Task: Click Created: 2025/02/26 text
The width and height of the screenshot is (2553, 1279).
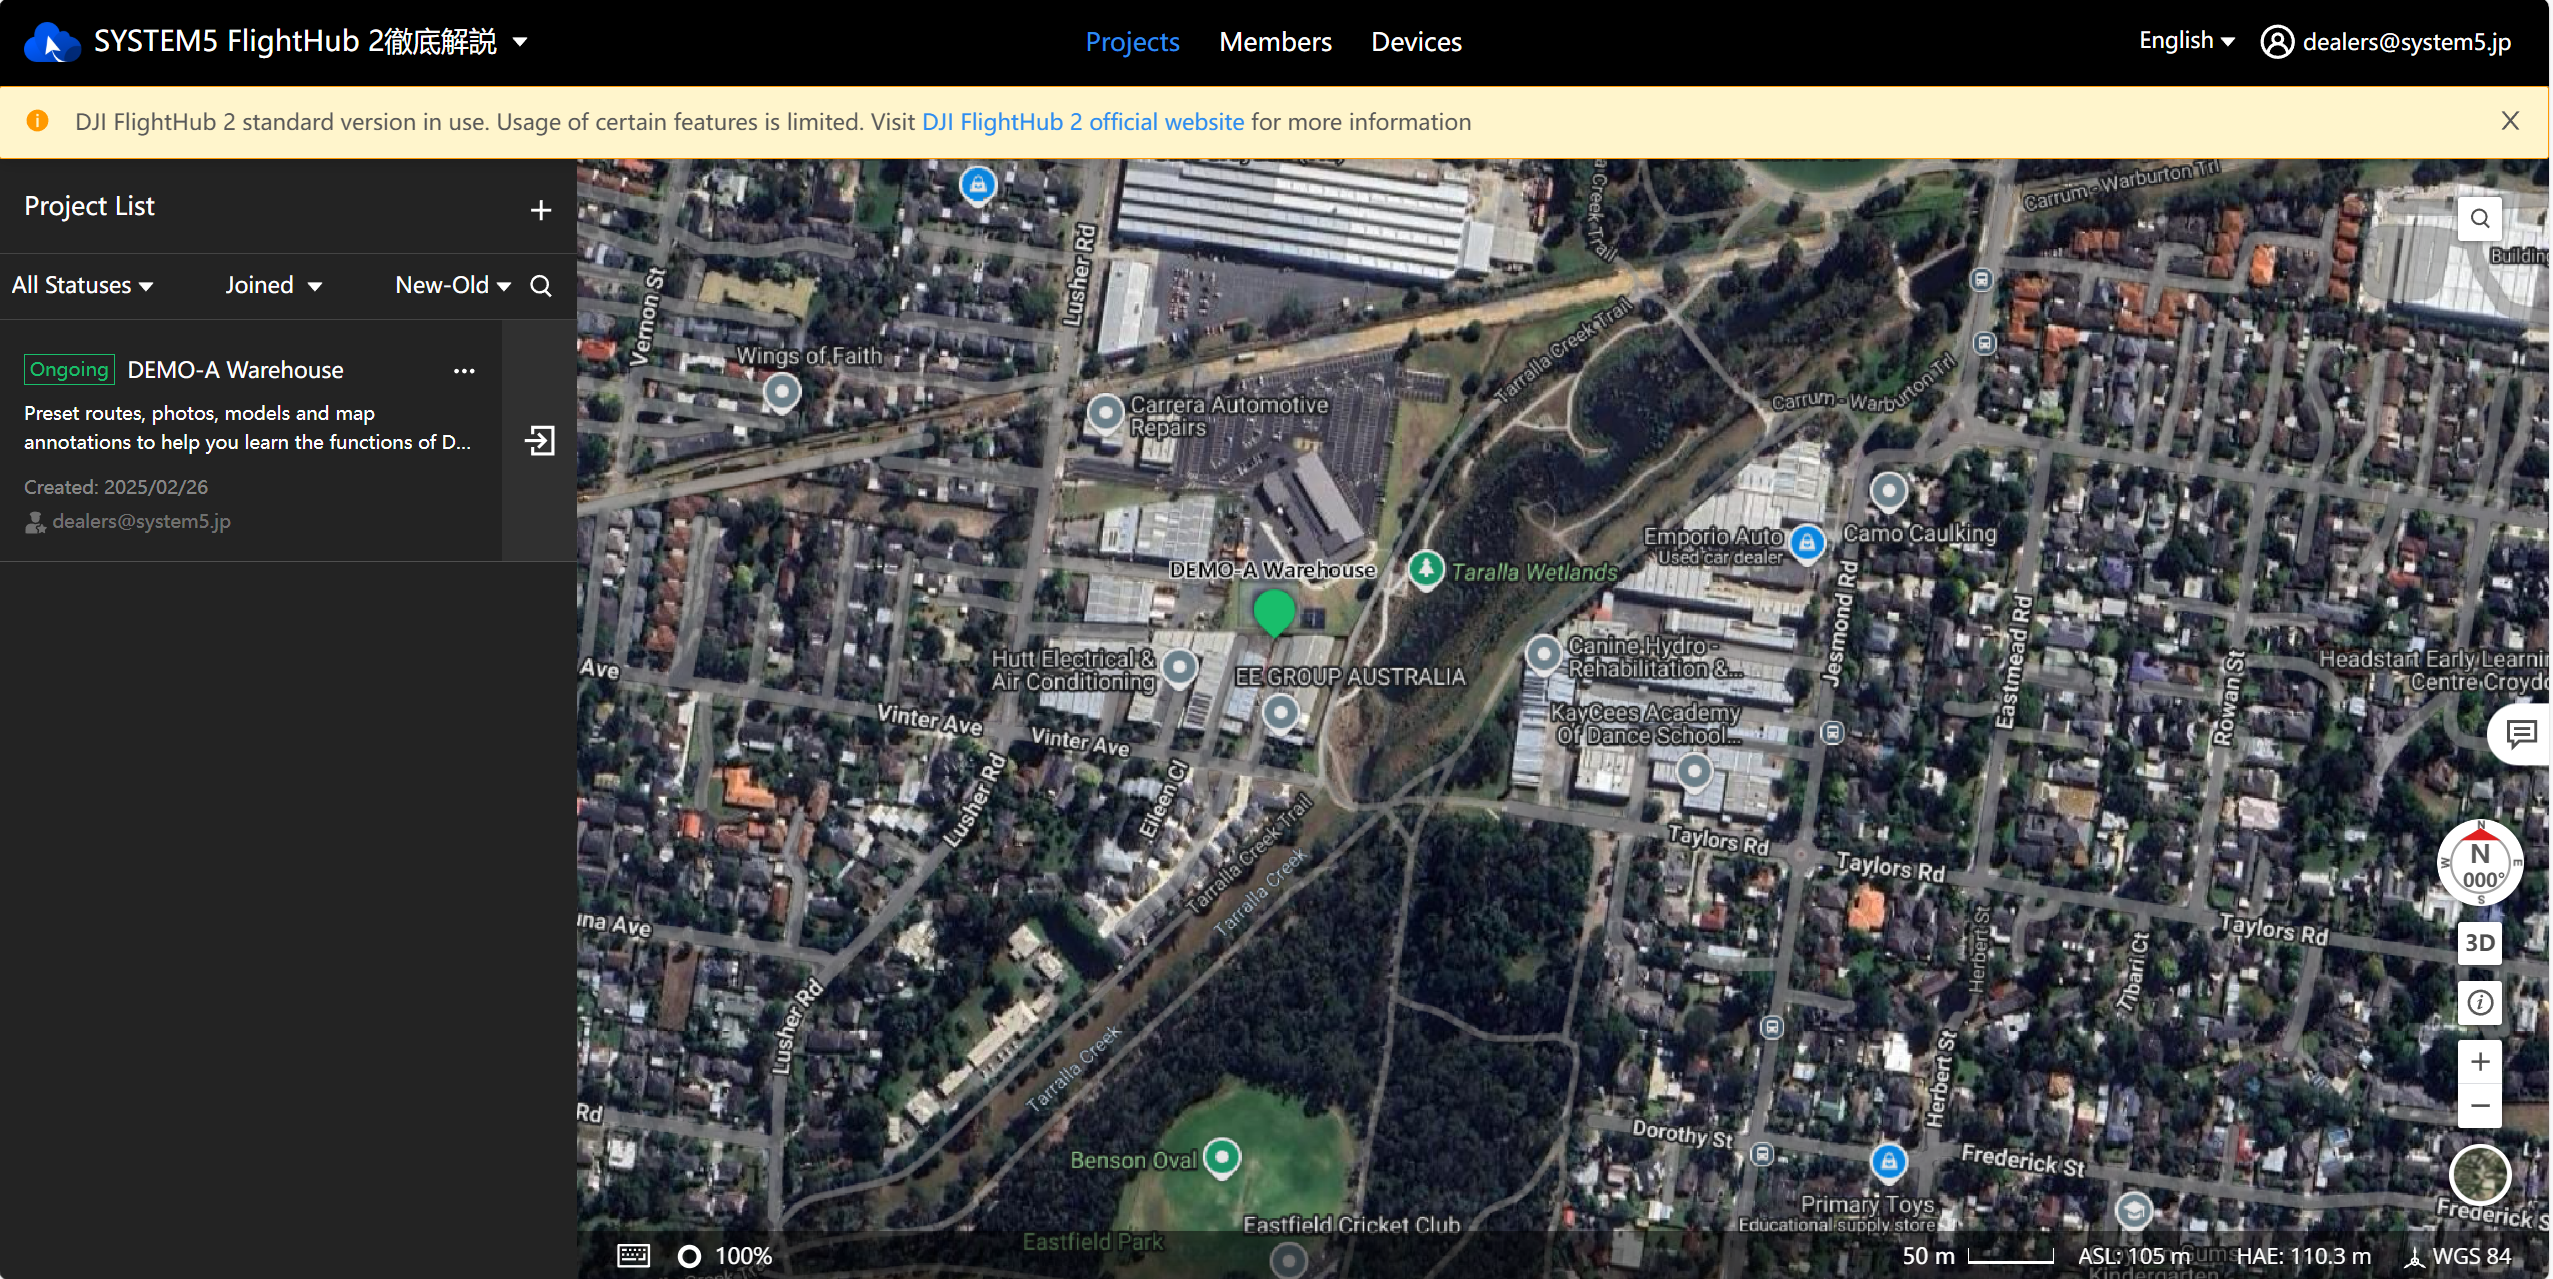Action: pyautogui.click(x=116, y=487)
